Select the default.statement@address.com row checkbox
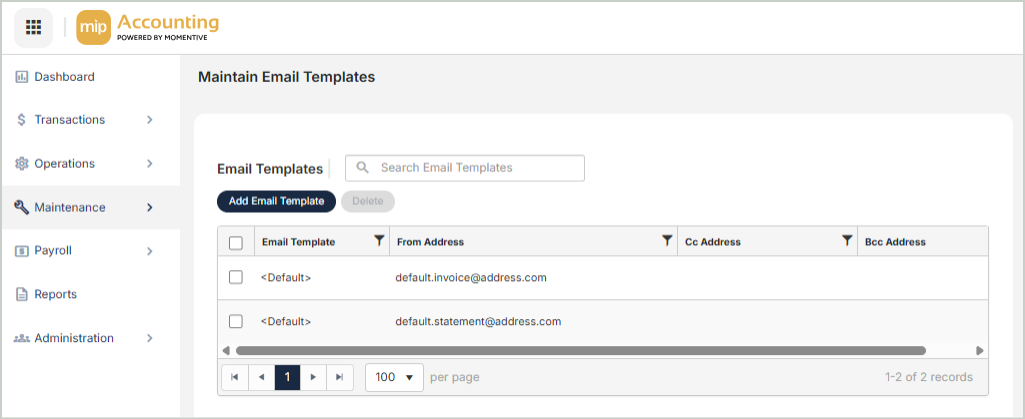Viewport: 1025px width, 419px height. pos(236,321)
